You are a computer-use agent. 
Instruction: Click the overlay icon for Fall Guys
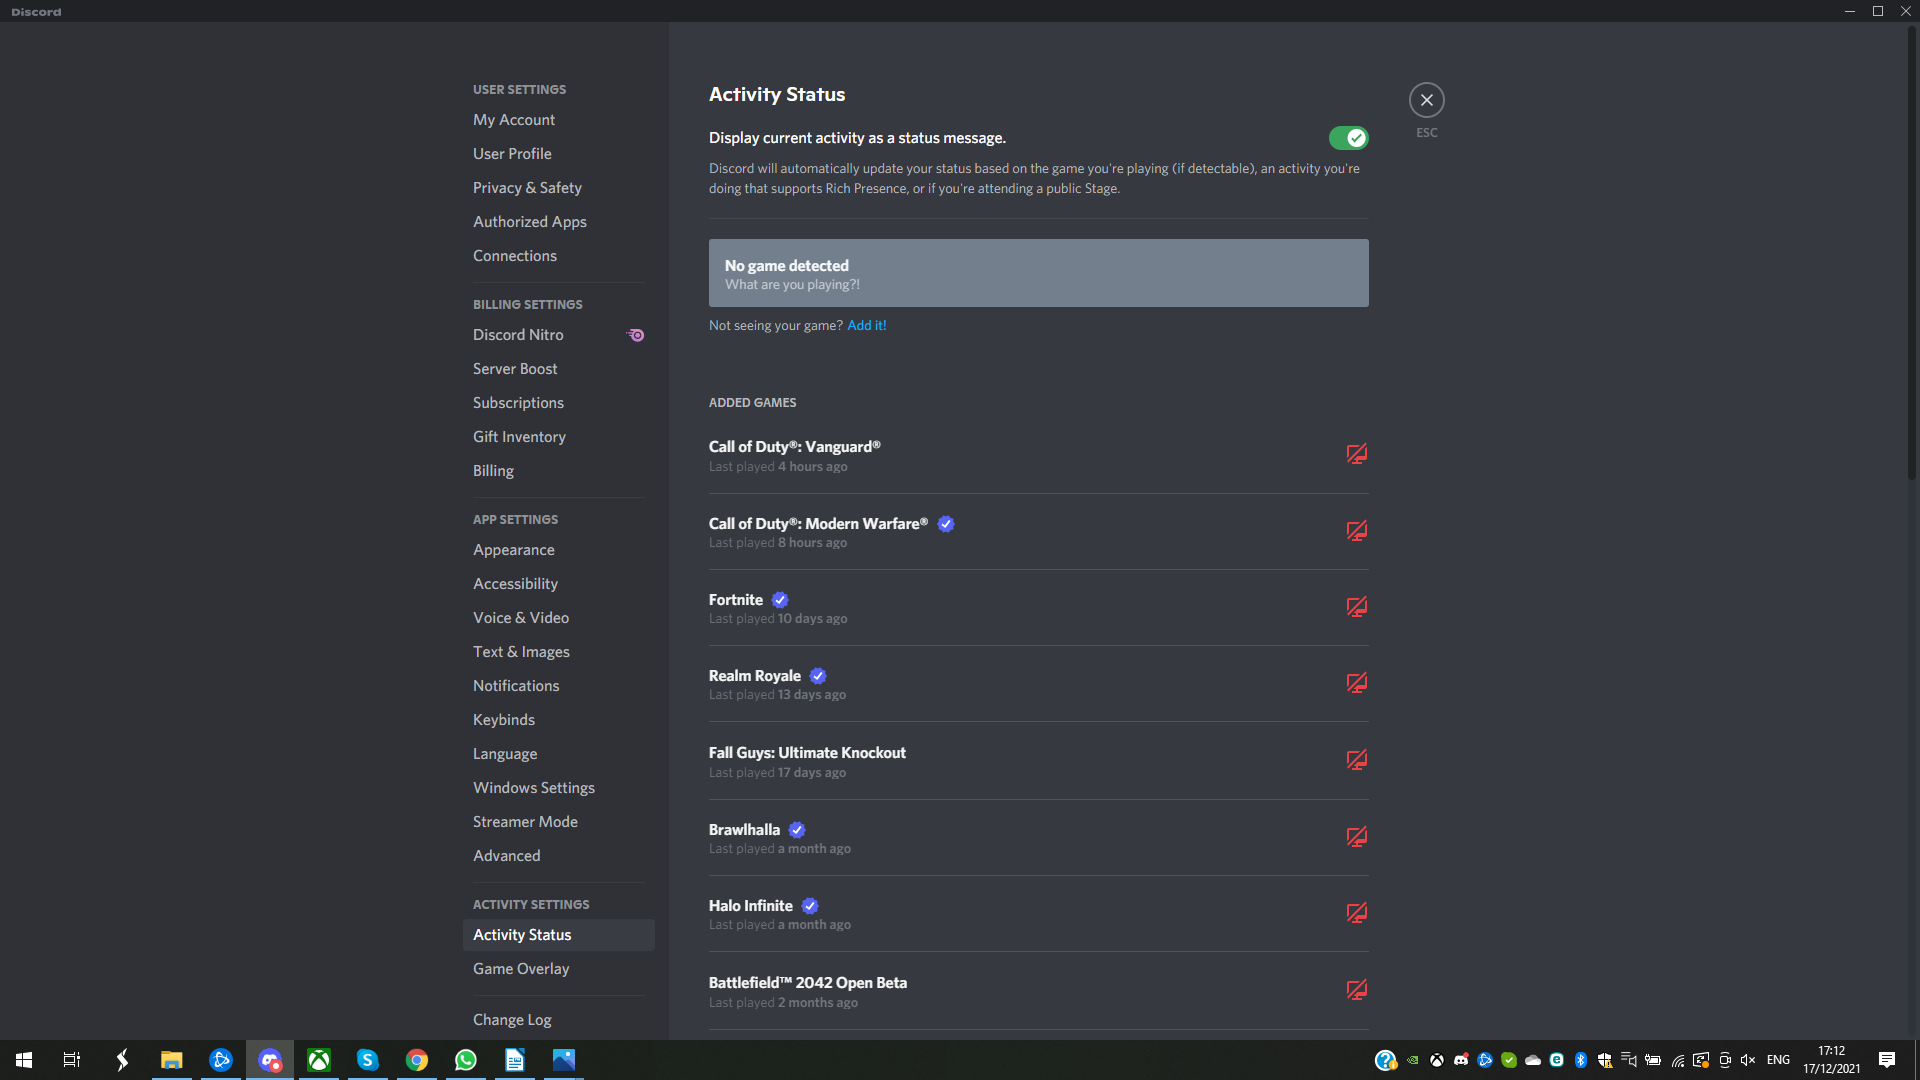point(1357,760)
